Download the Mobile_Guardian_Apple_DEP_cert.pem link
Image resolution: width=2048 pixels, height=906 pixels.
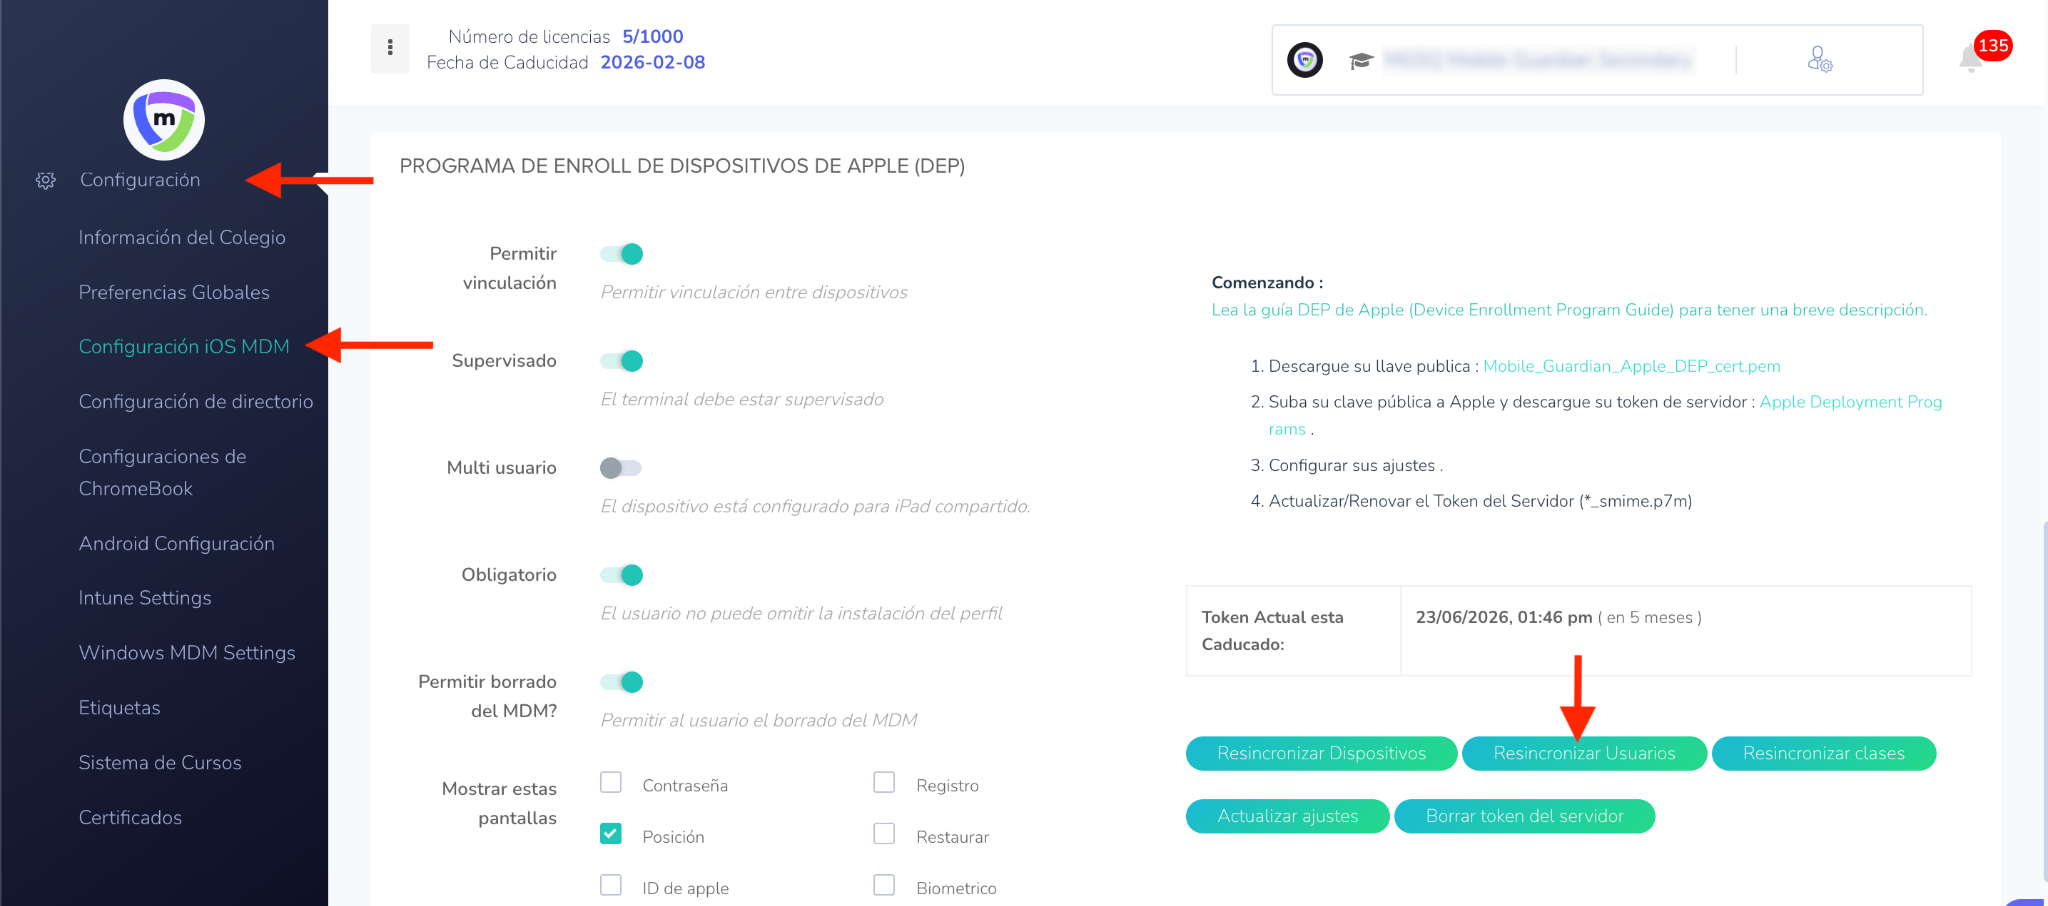pos(1631,366)
